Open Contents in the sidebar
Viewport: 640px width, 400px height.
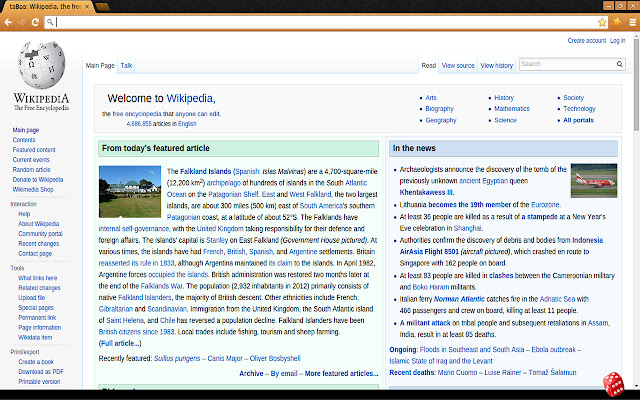click(x=24, y=140)
